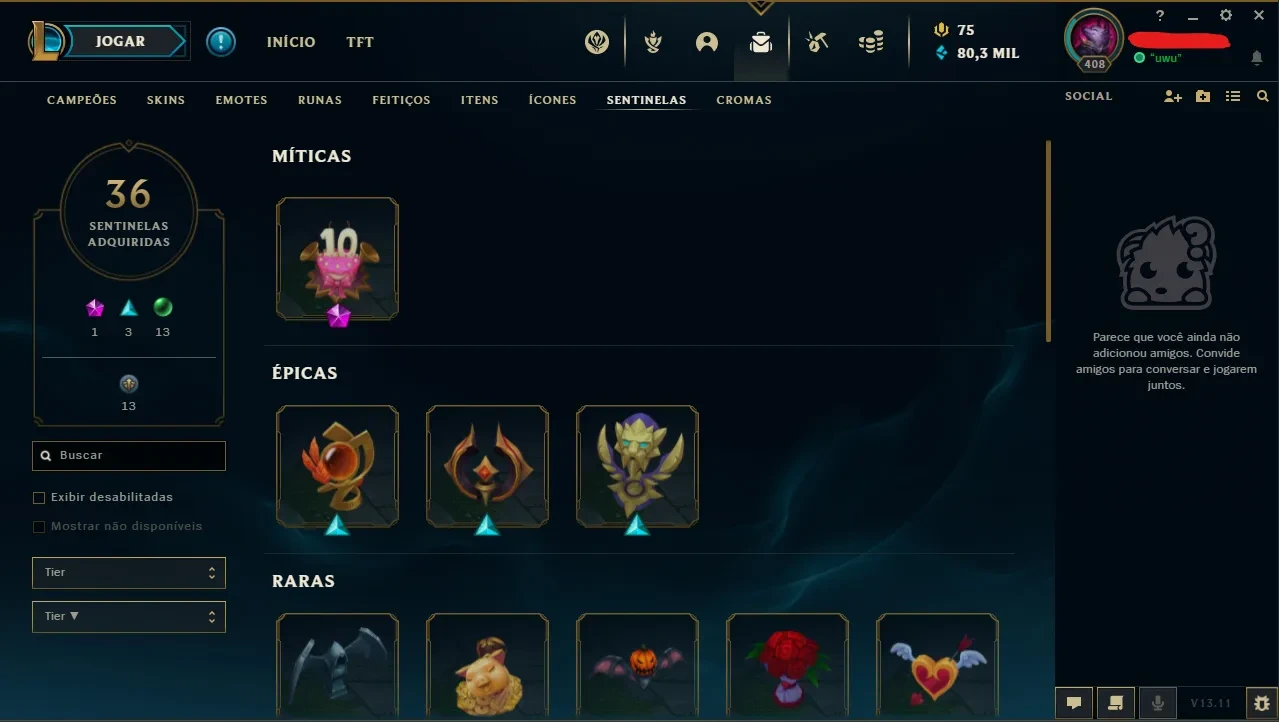Open the Loot hammer icon
This screenshot has width=1279, height=722.
tap(817, 42)
